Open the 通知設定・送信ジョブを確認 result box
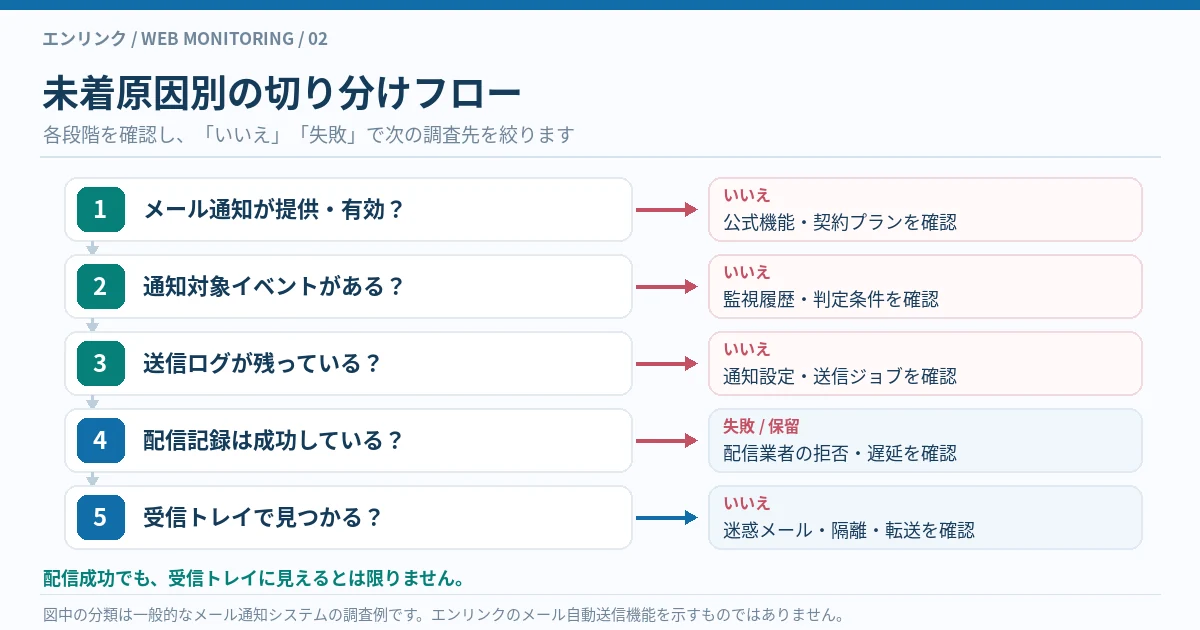 [926, 363]
